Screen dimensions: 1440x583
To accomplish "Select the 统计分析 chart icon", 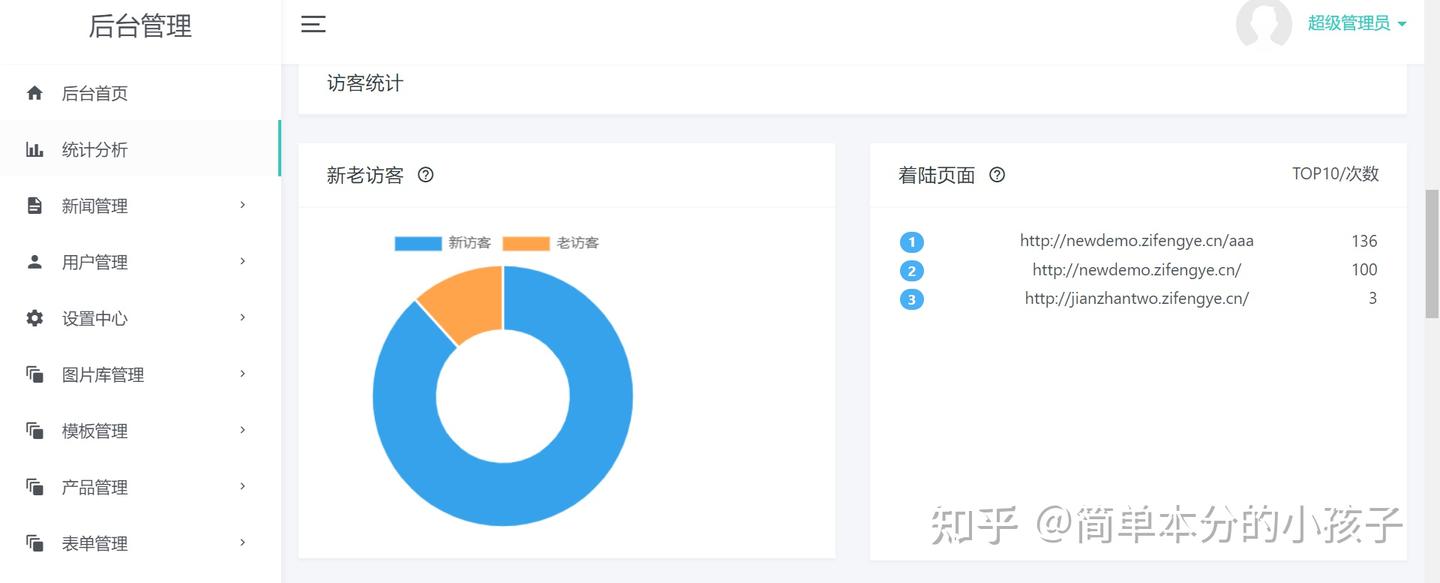I will (34, 148).
